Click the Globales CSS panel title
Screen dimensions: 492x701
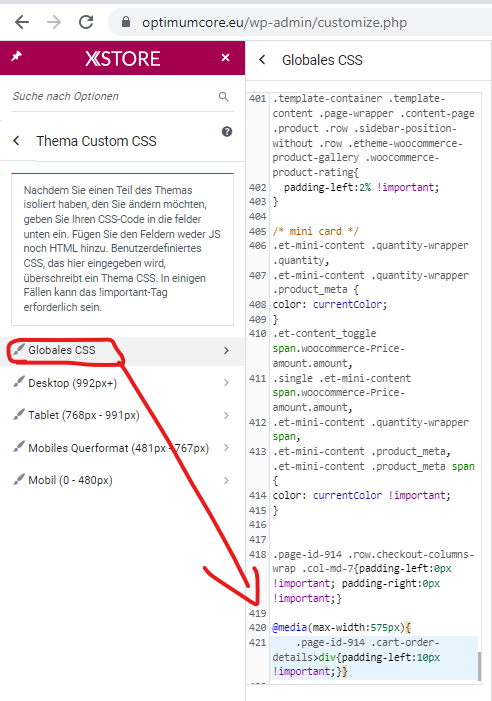click(x=322, y=60)
